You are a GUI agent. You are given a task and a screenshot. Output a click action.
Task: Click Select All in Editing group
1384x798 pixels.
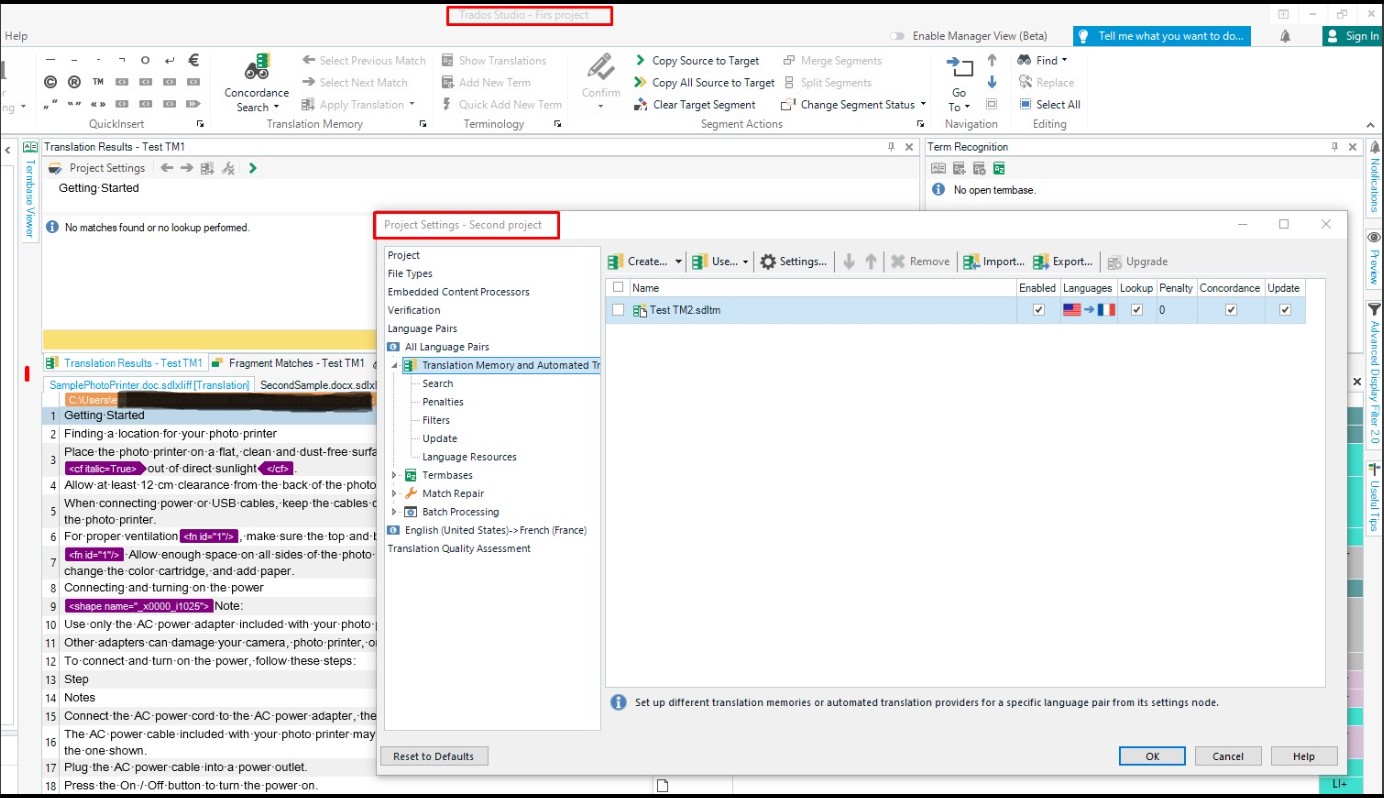click(x=1049, y=105)
